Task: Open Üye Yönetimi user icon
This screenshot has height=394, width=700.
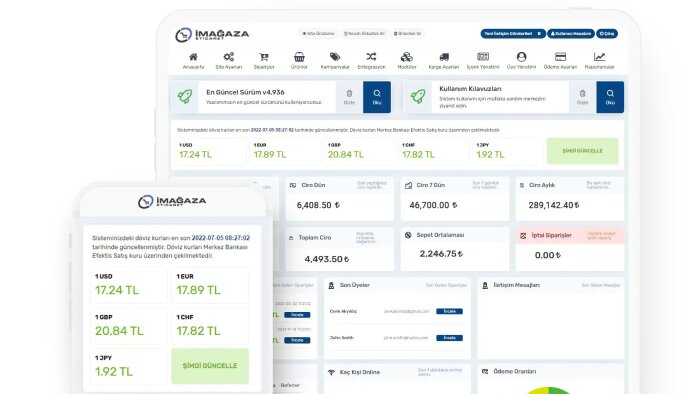Action: (x=521, y=57)
